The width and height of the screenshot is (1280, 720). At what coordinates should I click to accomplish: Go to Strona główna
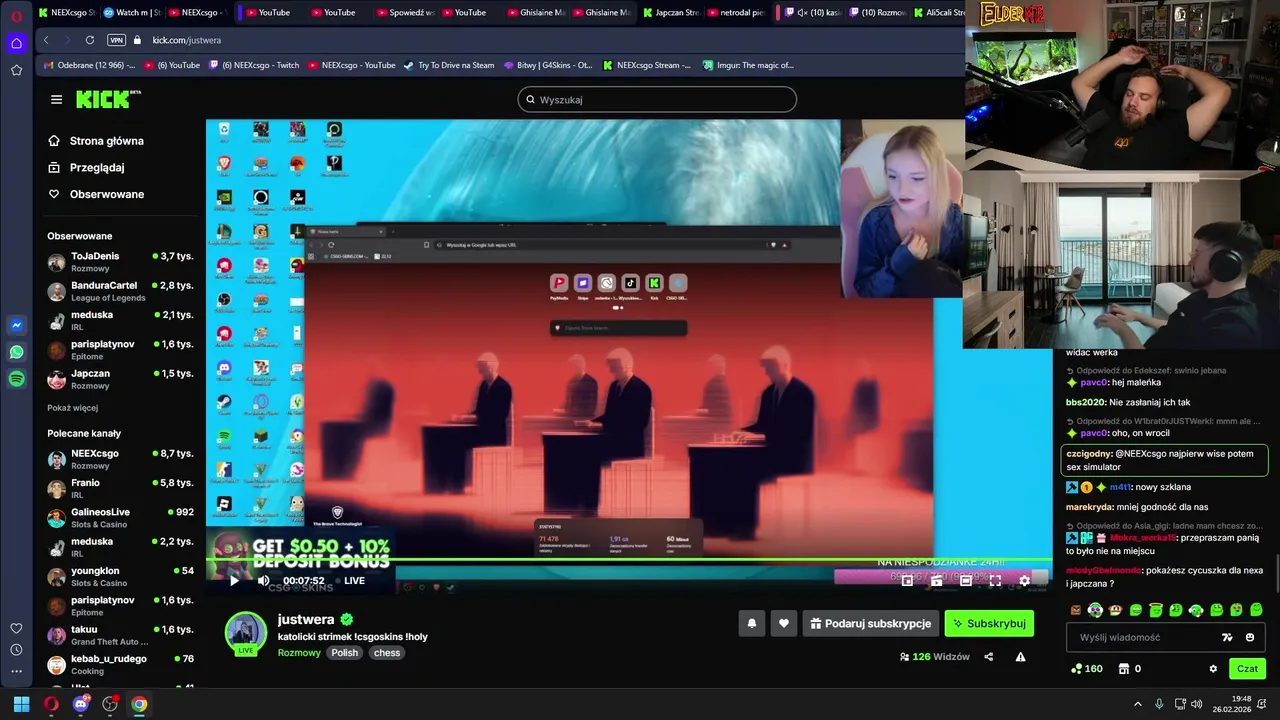96,141
